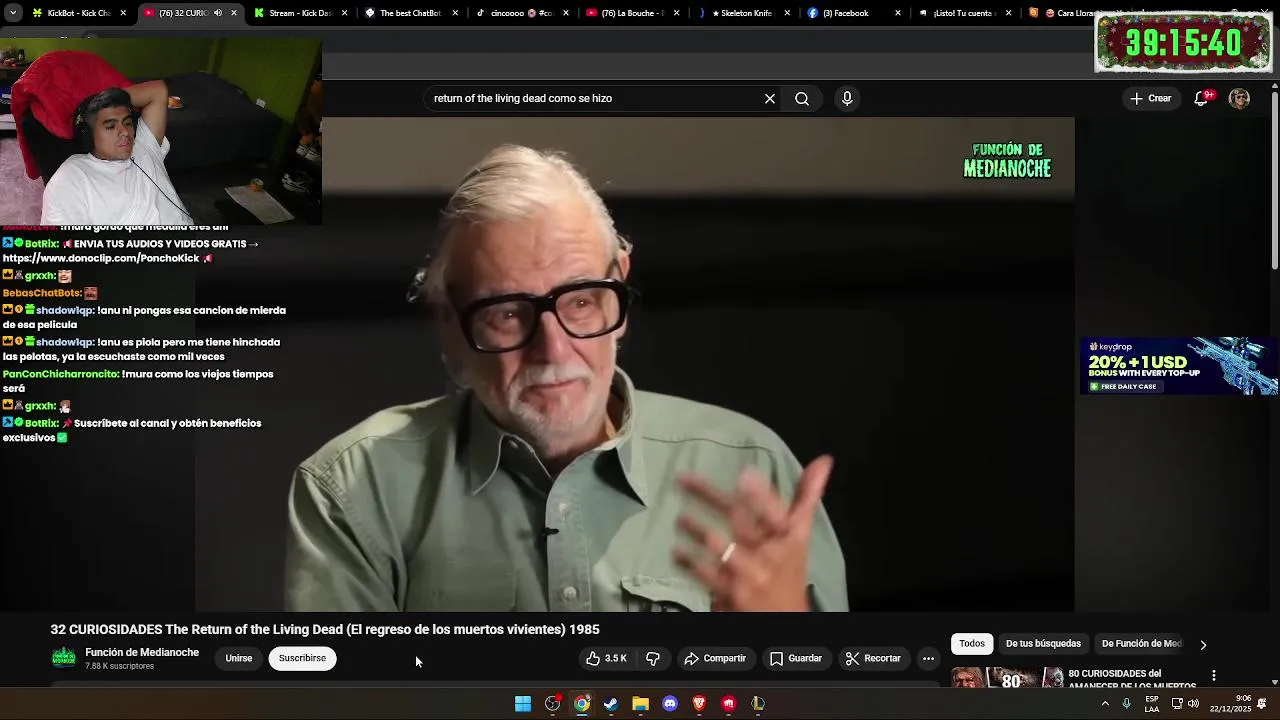
Task: Select De Función de Med... filter chip
Action: (1141, 644)
